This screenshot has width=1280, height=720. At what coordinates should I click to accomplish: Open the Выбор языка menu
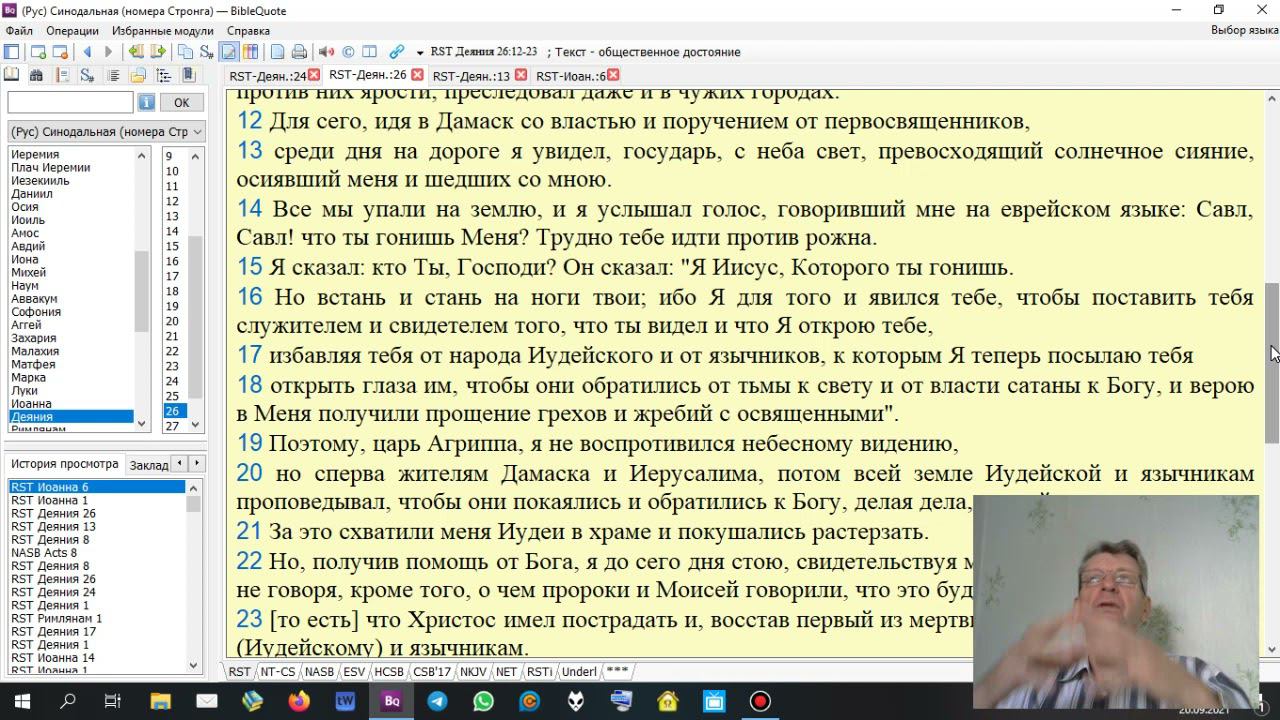[1244, 31]
